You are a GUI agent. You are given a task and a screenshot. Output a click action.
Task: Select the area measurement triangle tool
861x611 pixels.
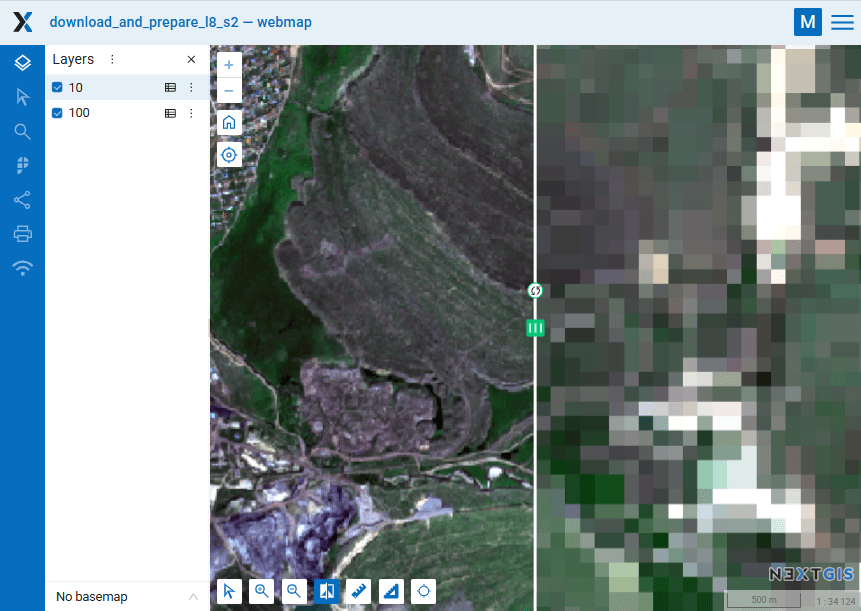392,591
